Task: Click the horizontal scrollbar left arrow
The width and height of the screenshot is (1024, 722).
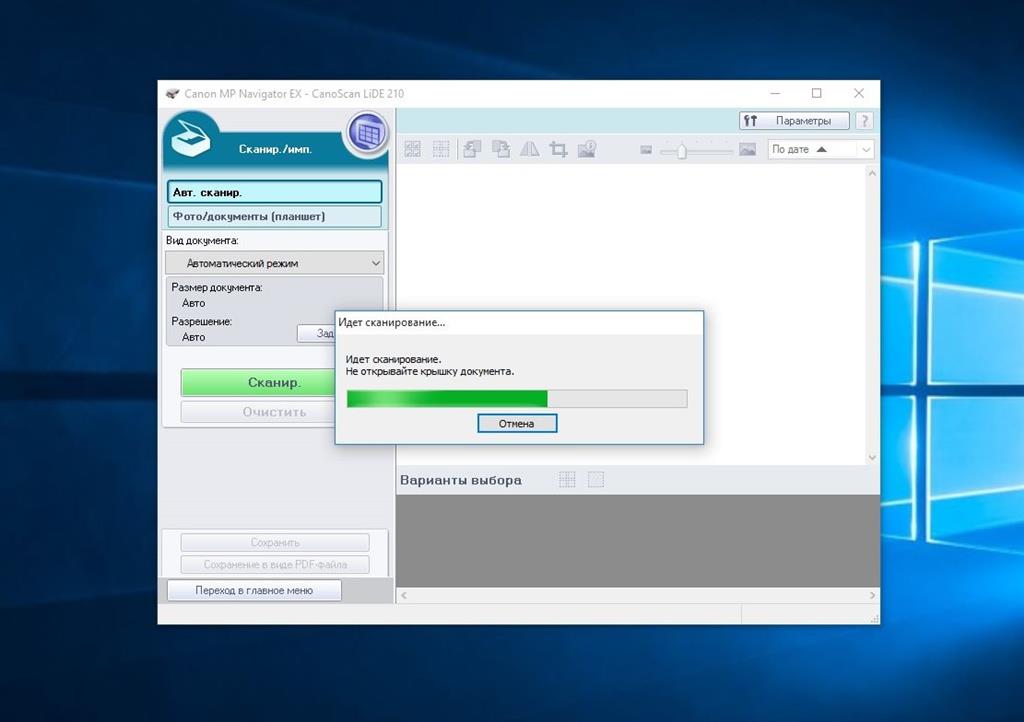Action: coord(404,595)
